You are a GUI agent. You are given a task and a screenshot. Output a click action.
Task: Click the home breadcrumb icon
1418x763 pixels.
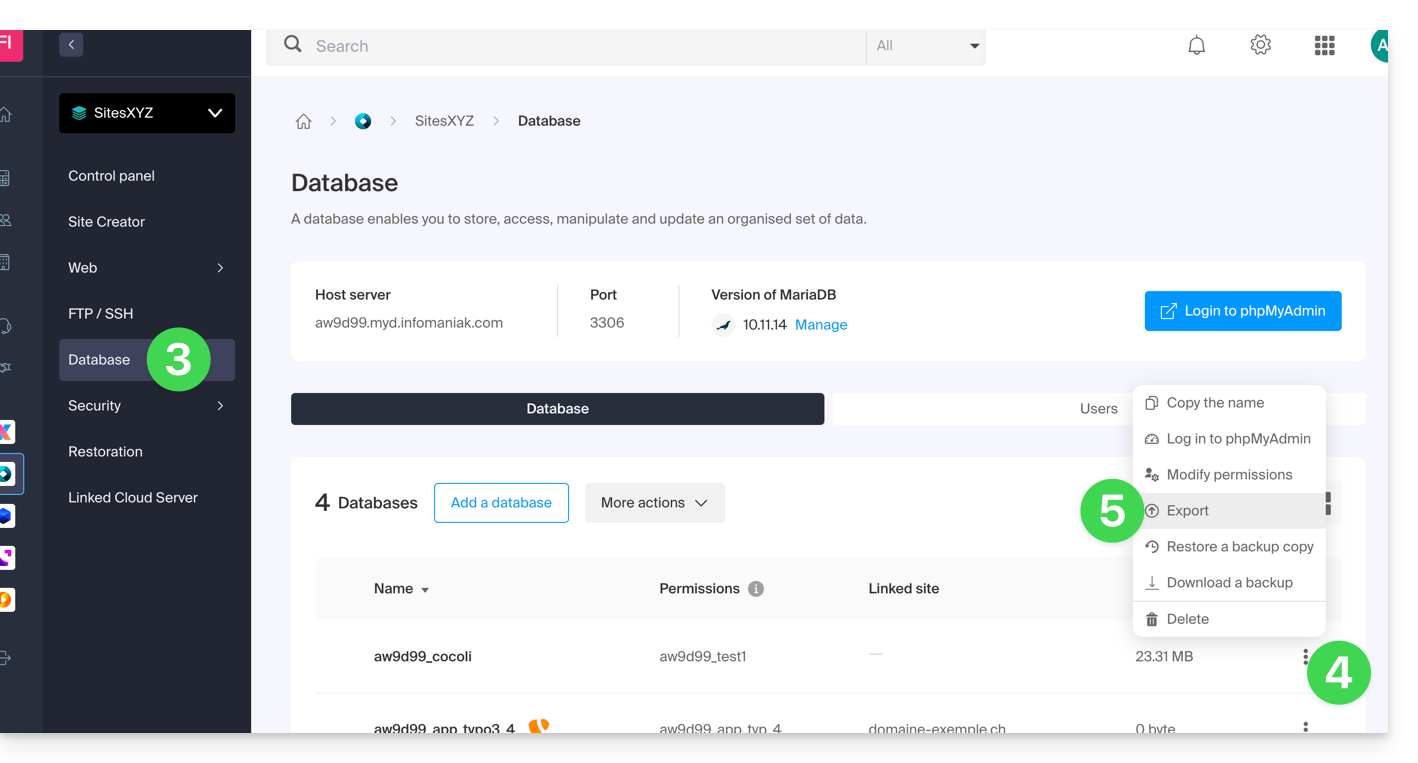pos(303,121)
